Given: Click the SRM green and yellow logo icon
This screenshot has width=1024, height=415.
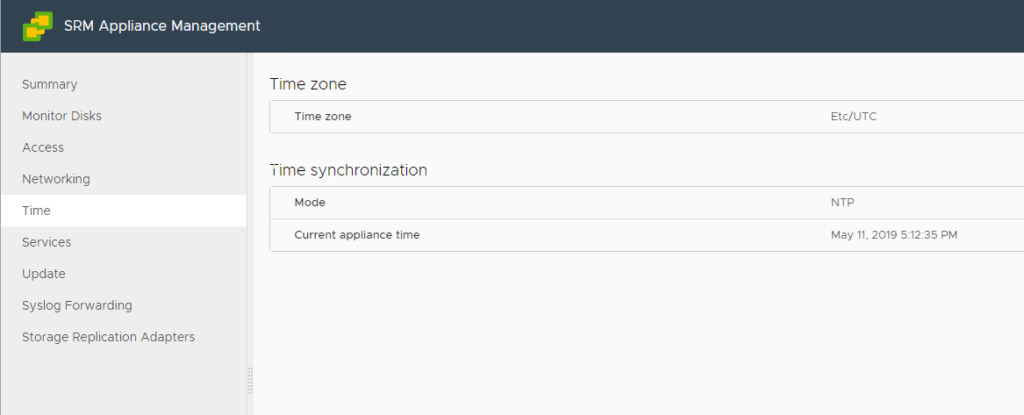Looking at the screenshot, I should (38, 26).
